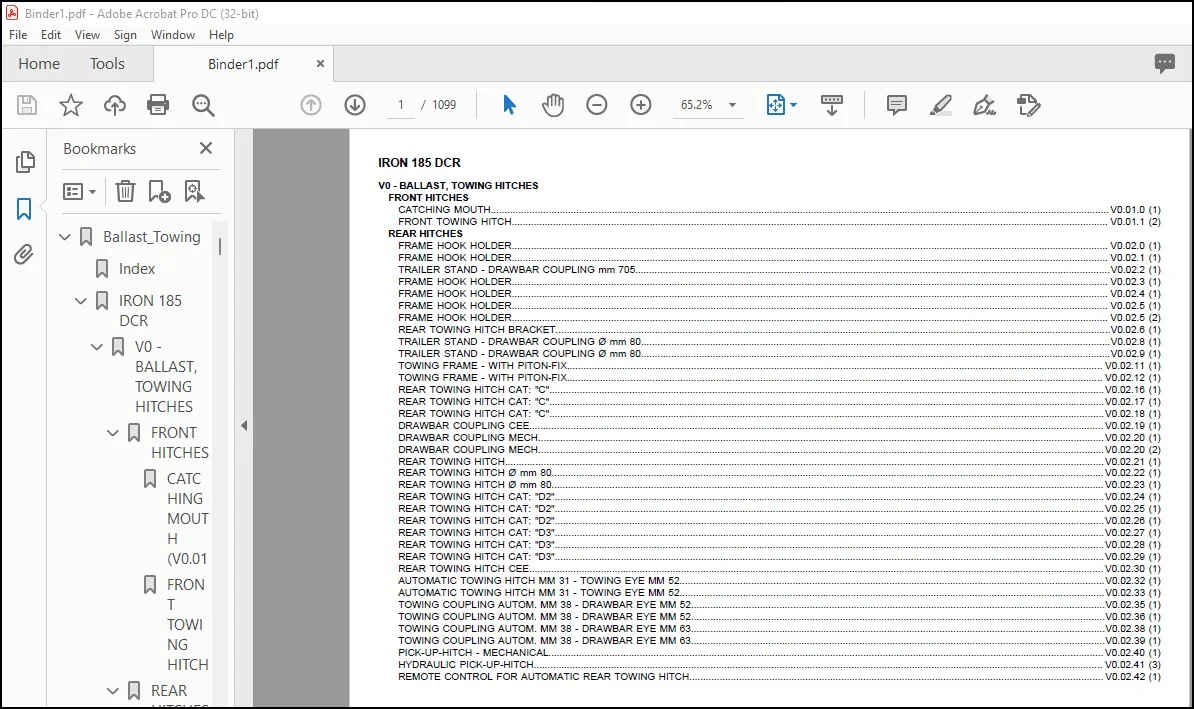This screenshot has height=709, width=1194.
Task: Open the Sign menu
Action: [125, 35]
